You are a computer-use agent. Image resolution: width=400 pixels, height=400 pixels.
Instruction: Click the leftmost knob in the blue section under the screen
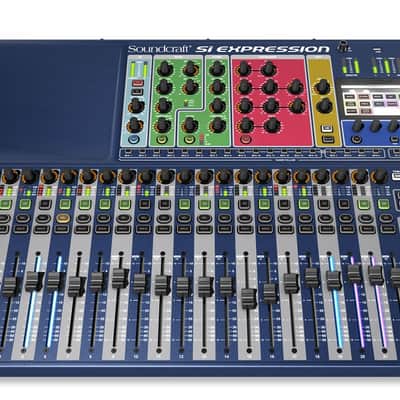pyautogui.click(x=357, y=126)
